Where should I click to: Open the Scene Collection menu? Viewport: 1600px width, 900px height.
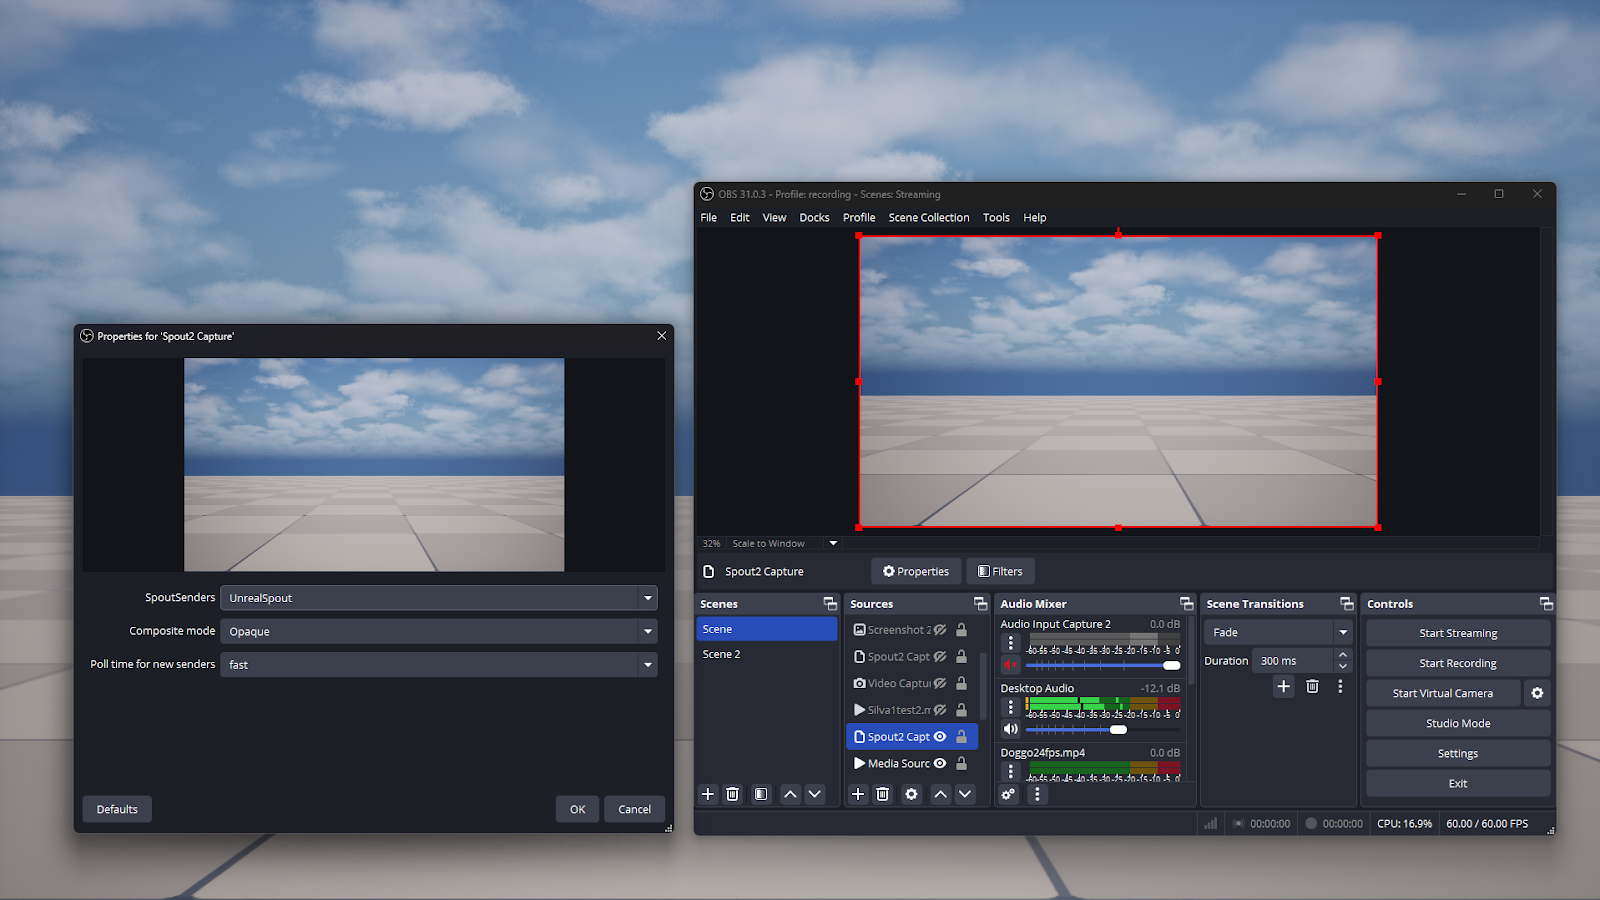(928, 218)
